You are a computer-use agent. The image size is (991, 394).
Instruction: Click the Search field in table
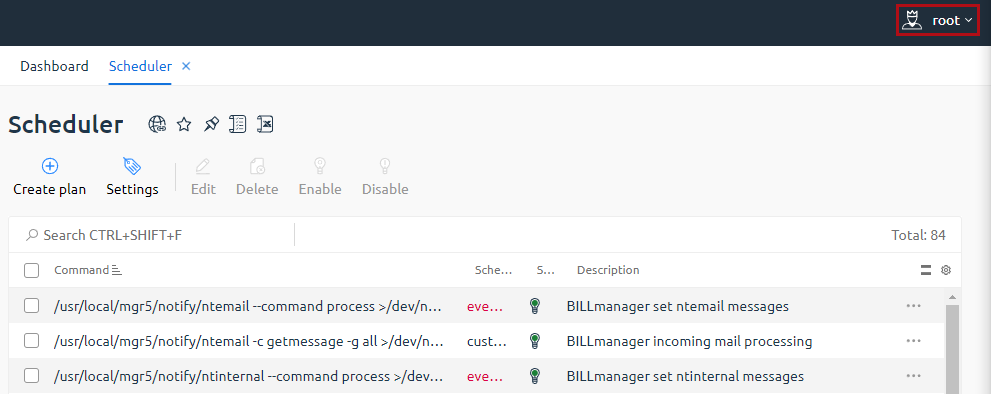click(152, 235)
